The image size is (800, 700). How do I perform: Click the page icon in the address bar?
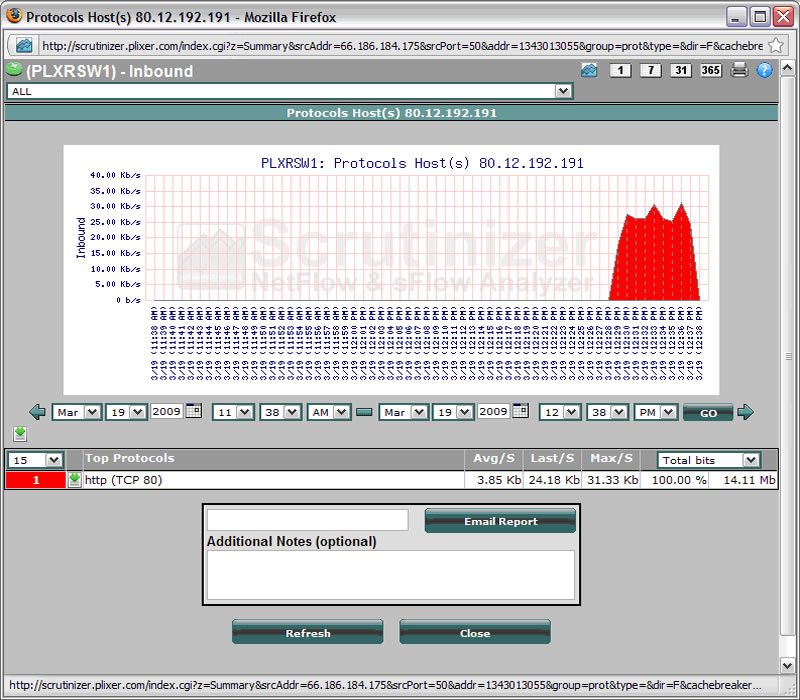(x=23, y=45)
